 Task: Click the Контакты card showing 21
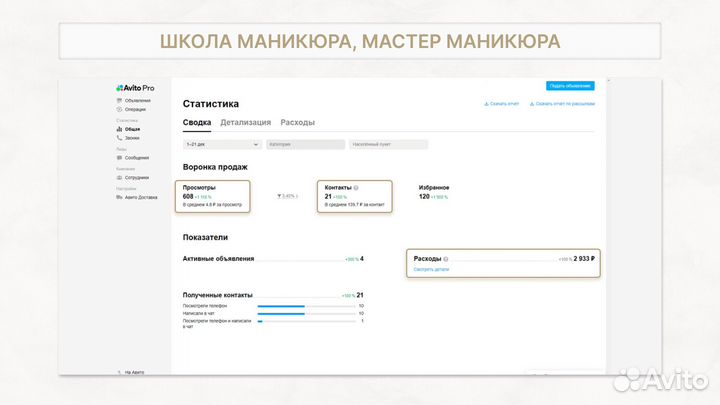pyautogui.click(x=354, y=197)
